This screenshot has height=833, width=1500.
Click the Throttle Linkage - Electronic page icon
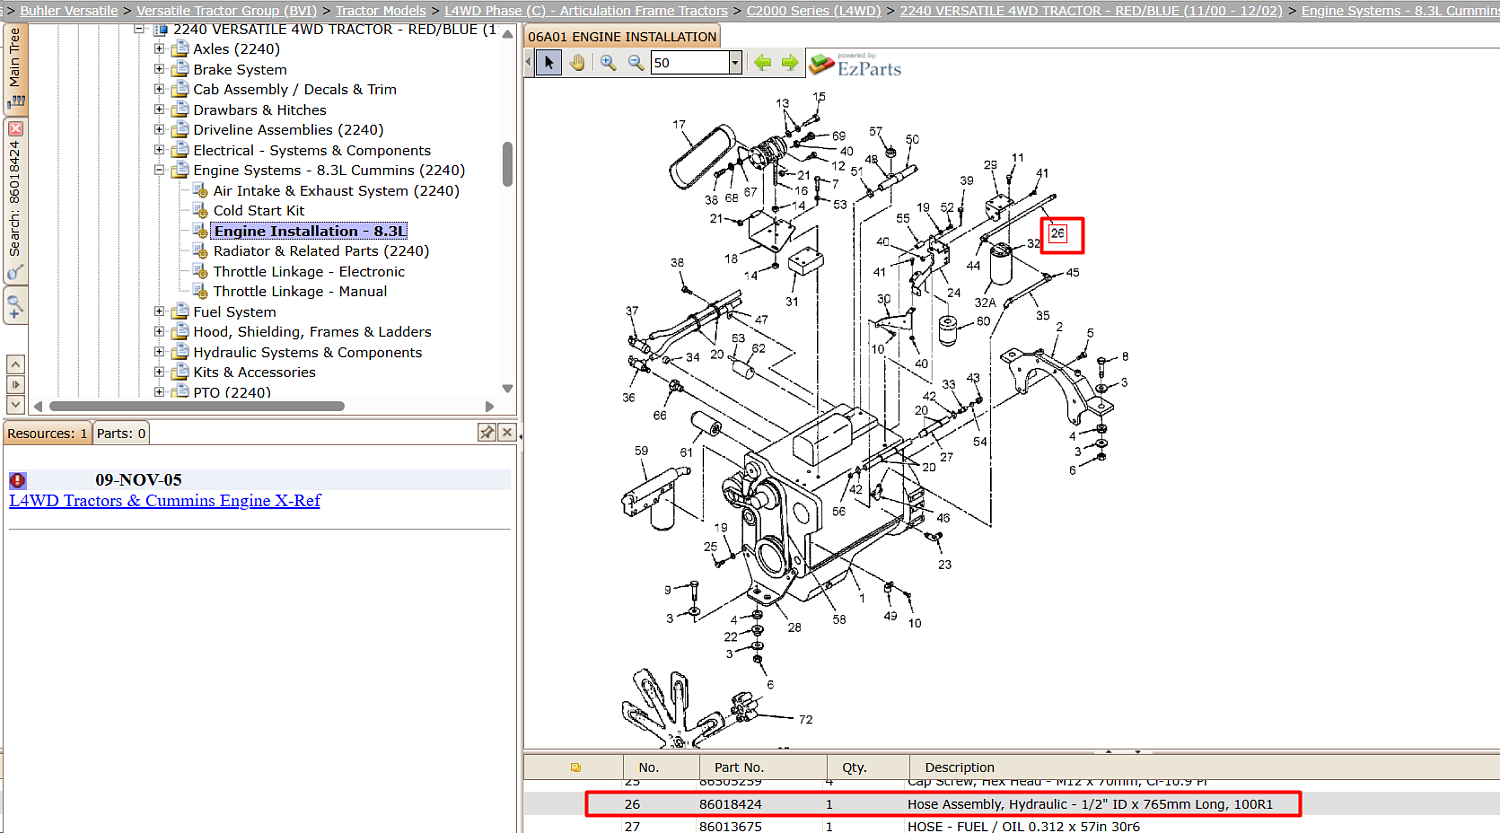tap(200, 271)
